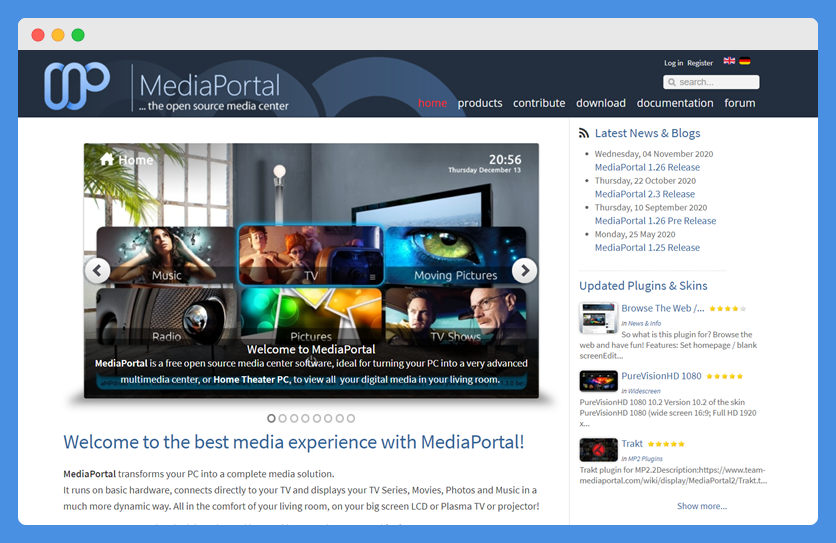Click the macOS green maximize button

click(78, 35)
